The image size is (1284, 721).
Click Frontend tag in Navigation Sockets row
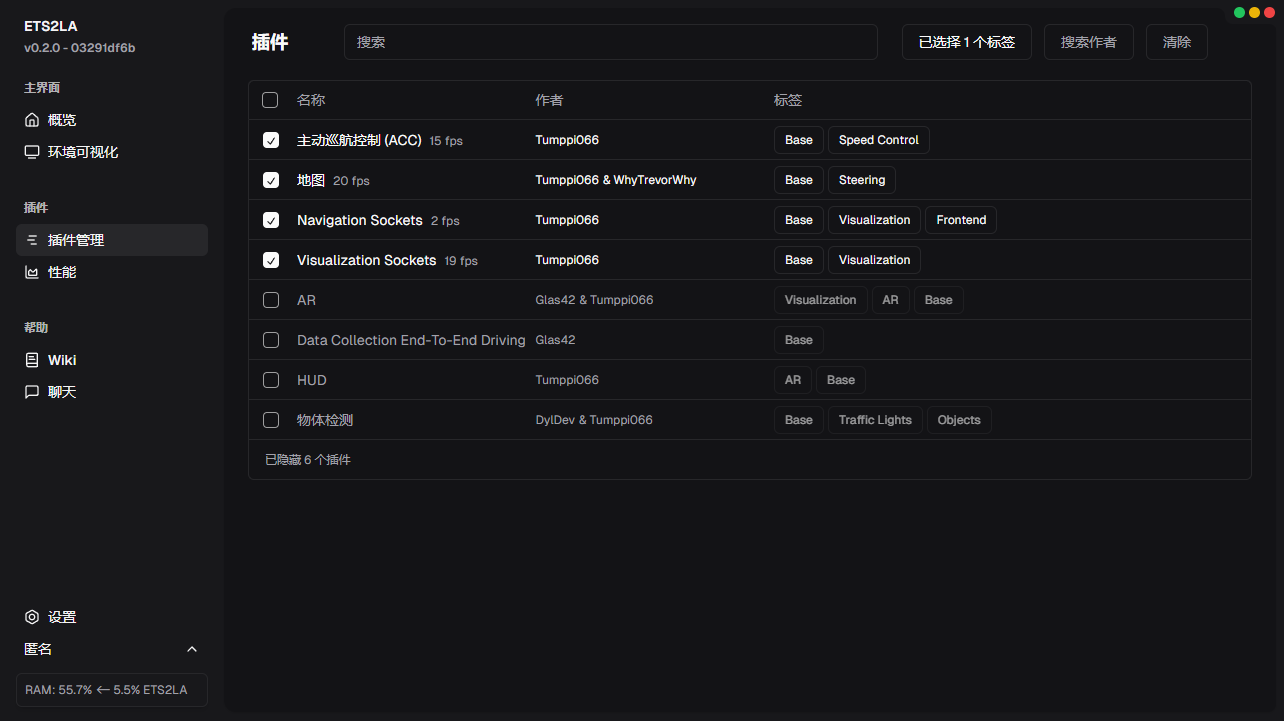point(961,220)
